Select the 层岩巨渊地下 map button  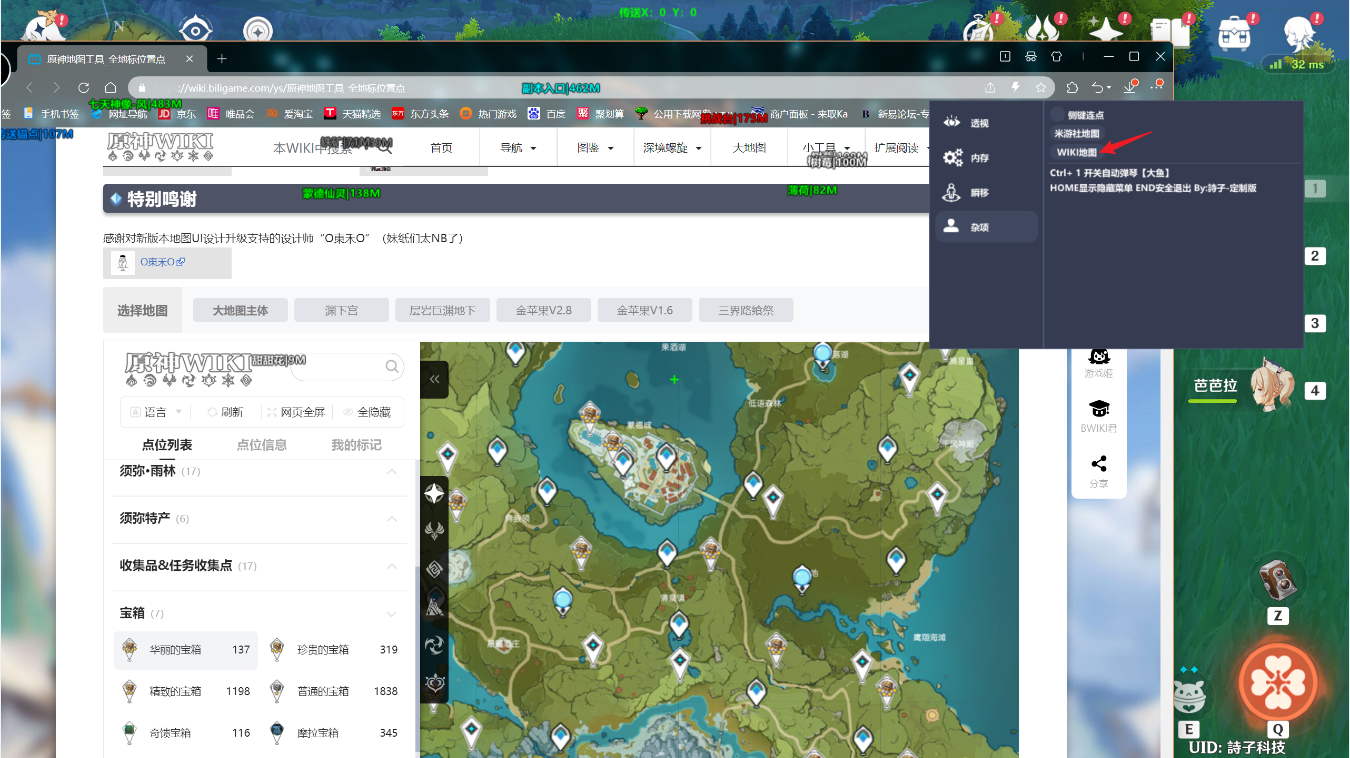(442, 310)
